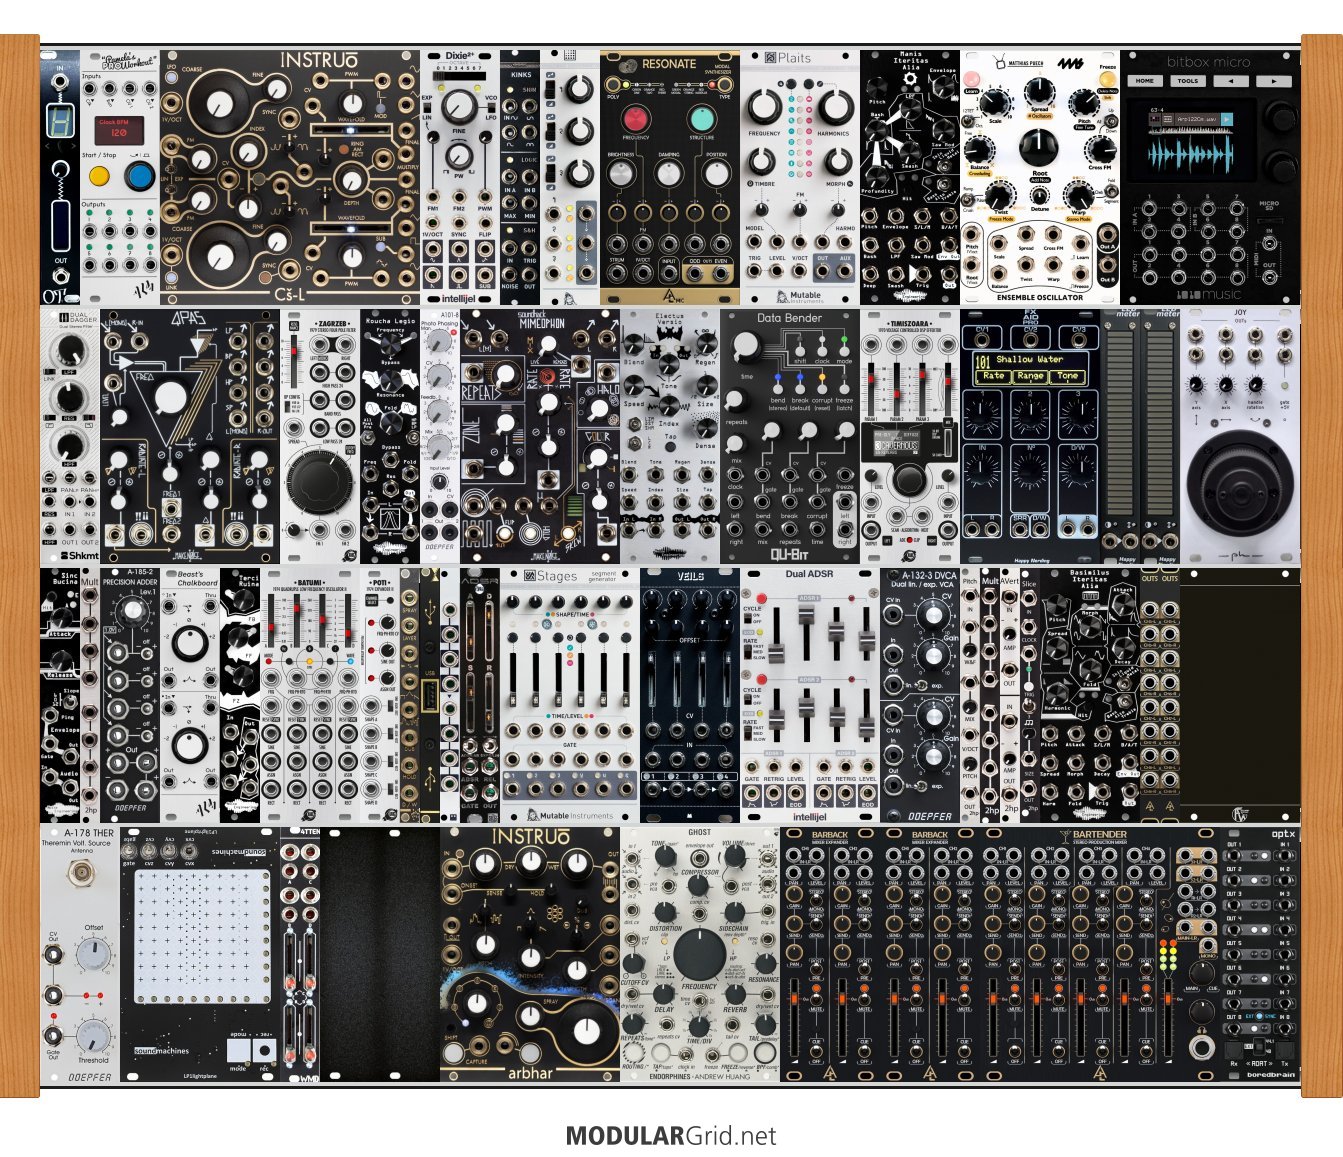Click the TIMBRE knob on Plaits

763,161
